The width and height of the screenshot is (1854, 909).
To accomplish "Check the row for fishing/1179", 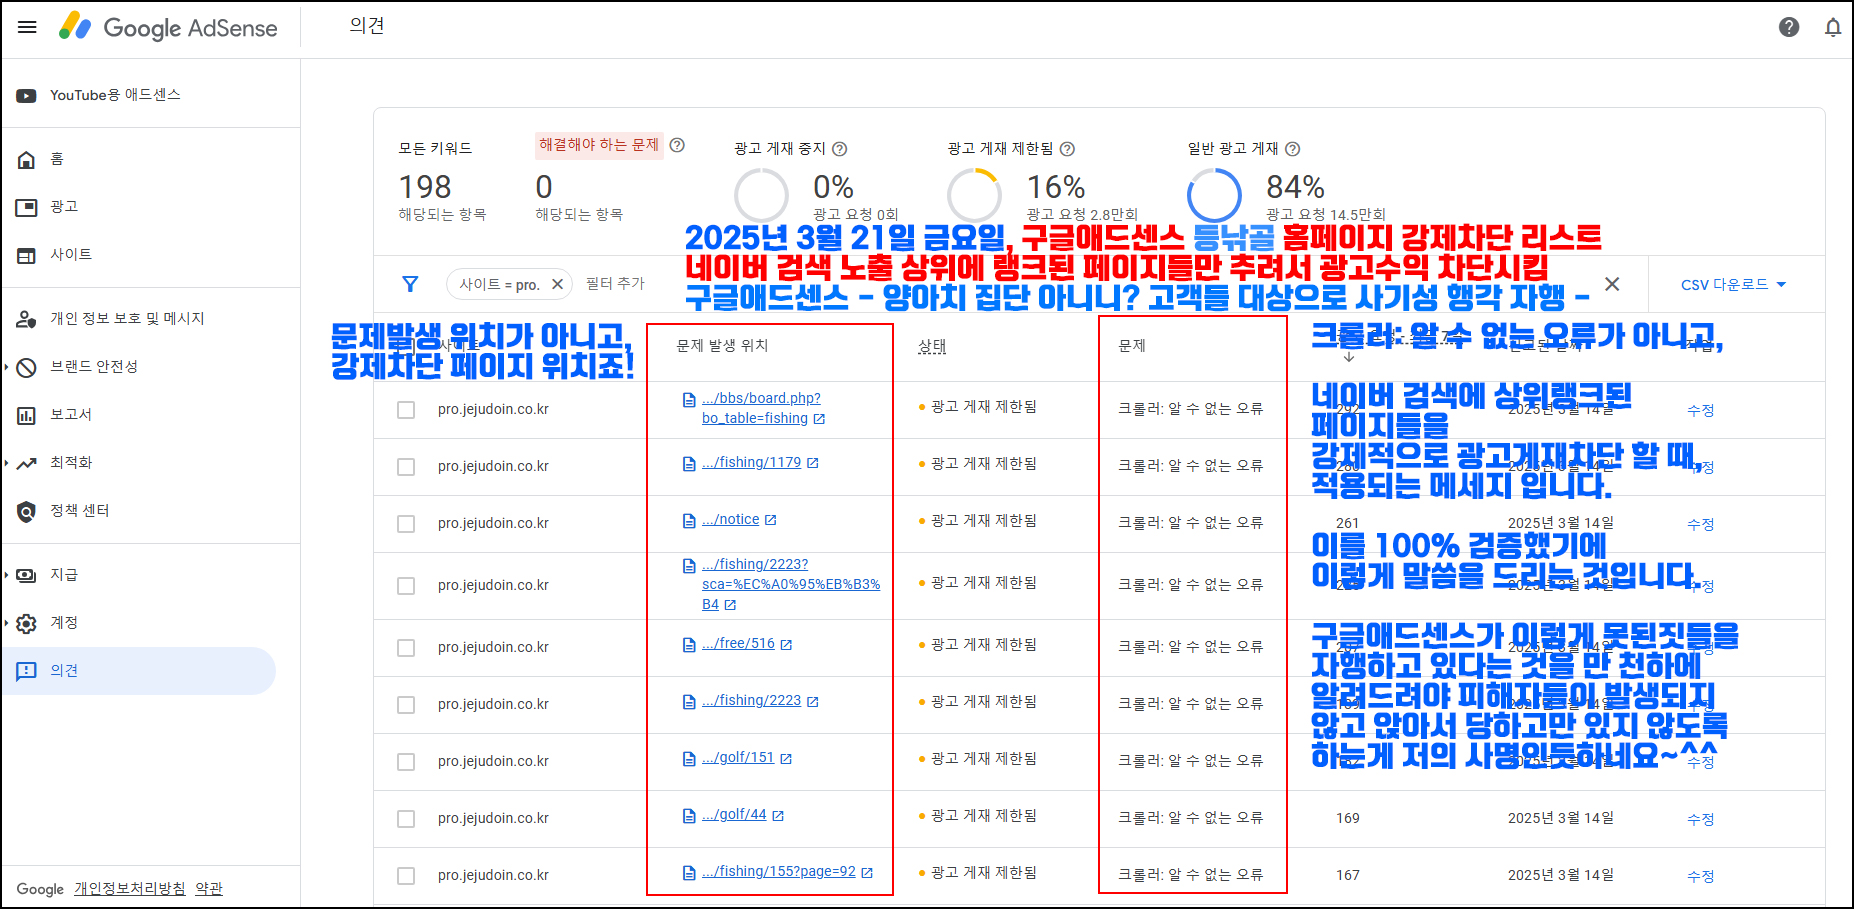I will (406, 467).
